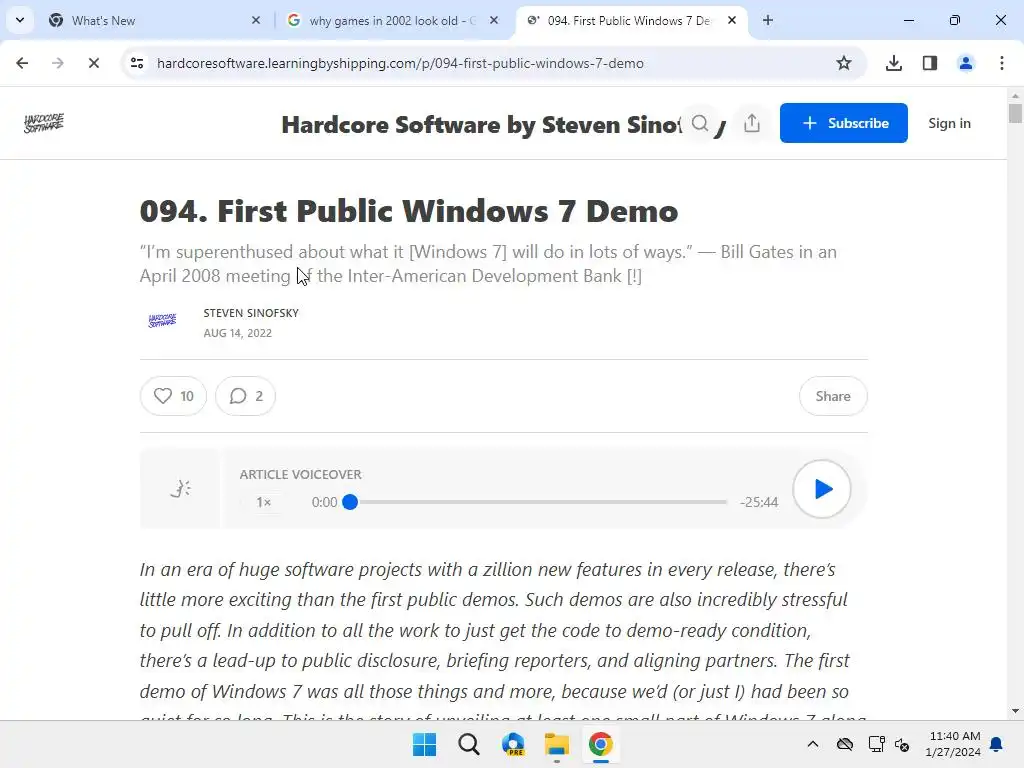The height and width of the screenshot is (768, 1024).
Task: Click the header share upload icon
Action: tap(752, 123)
